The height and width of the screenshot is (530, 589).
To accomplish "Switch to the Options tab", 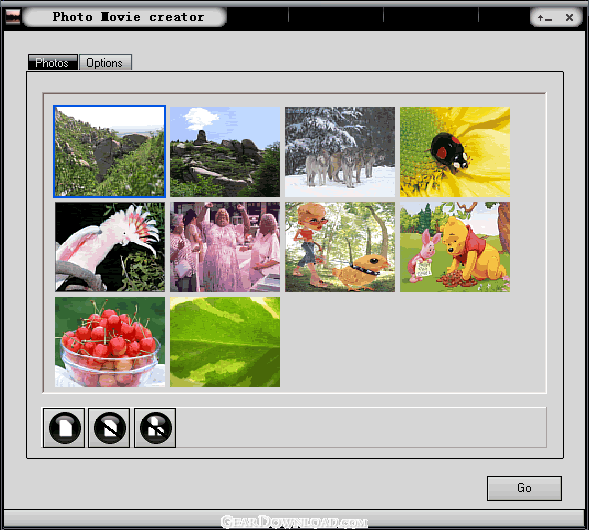I will pyautogui.click(x=105, y=62).
